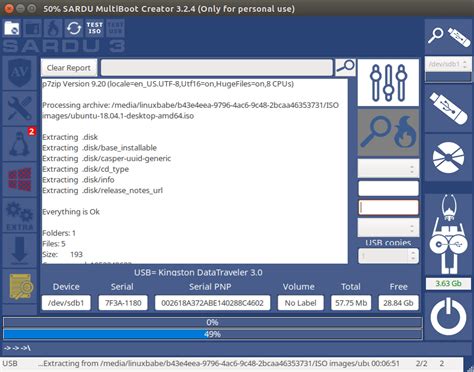Open the EXTRA gears category
Image resolution: width=474 pixels, height=372 pixels.
(20, 215)
